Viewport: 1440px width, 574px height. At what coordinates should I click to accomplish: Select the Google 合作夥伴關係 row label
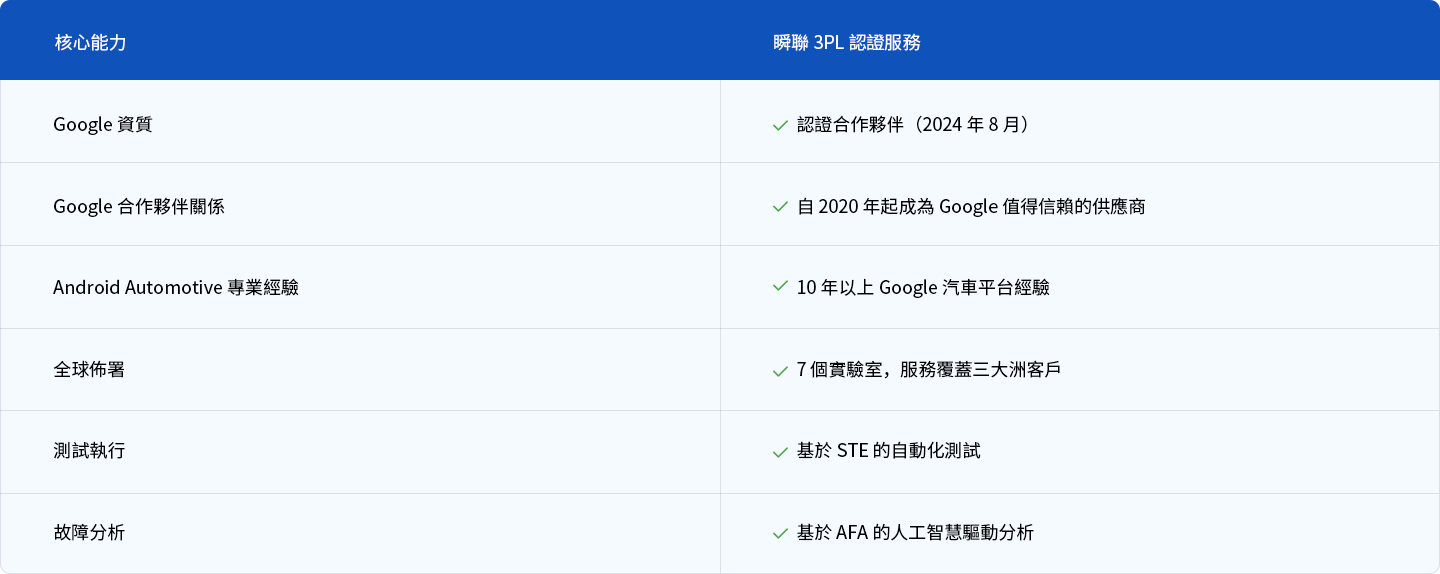tap(139, 206)
